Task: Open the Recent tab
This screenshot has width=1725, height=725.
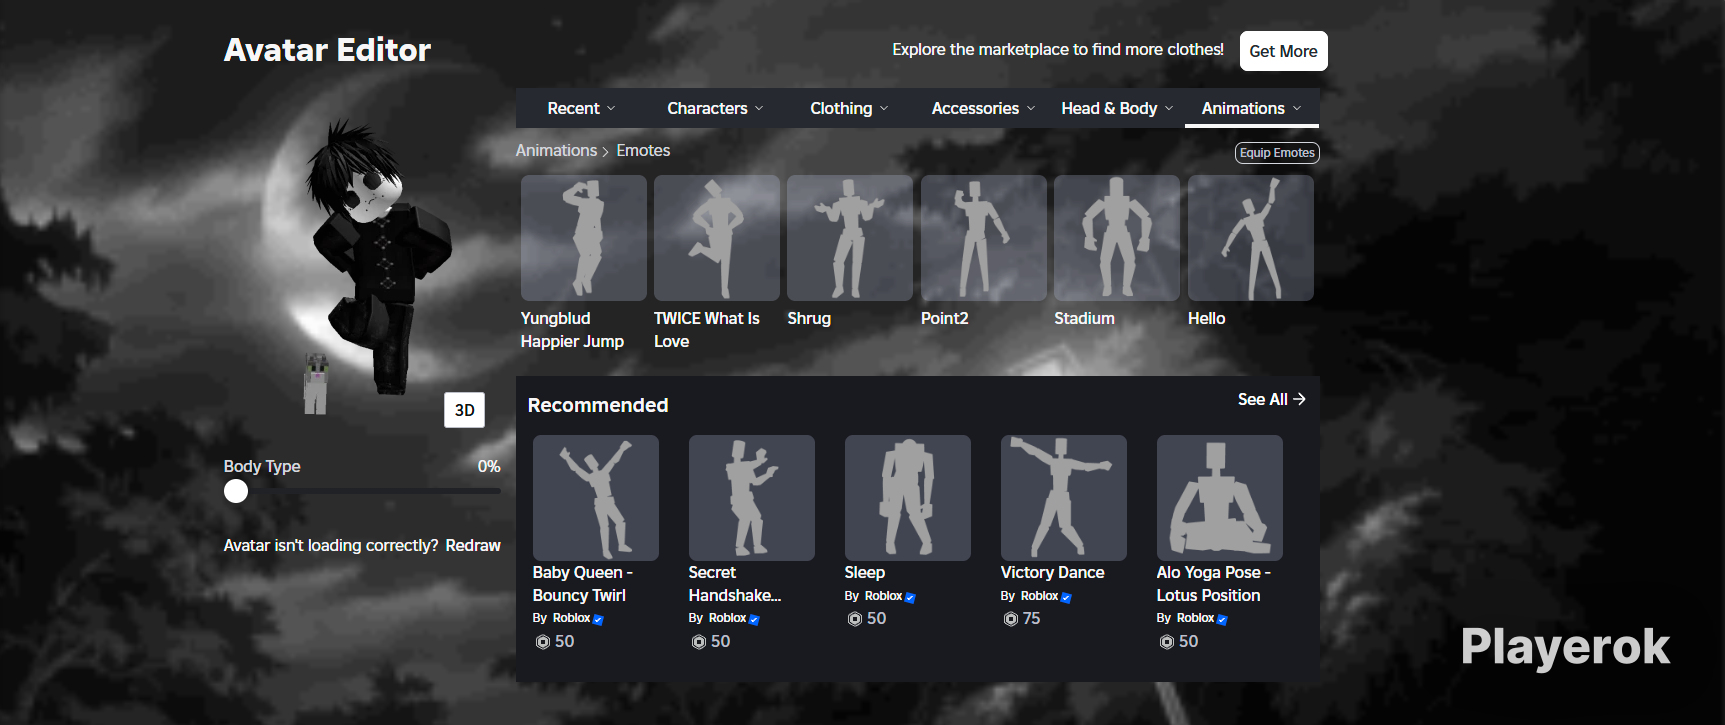Action: pos(581,108)
